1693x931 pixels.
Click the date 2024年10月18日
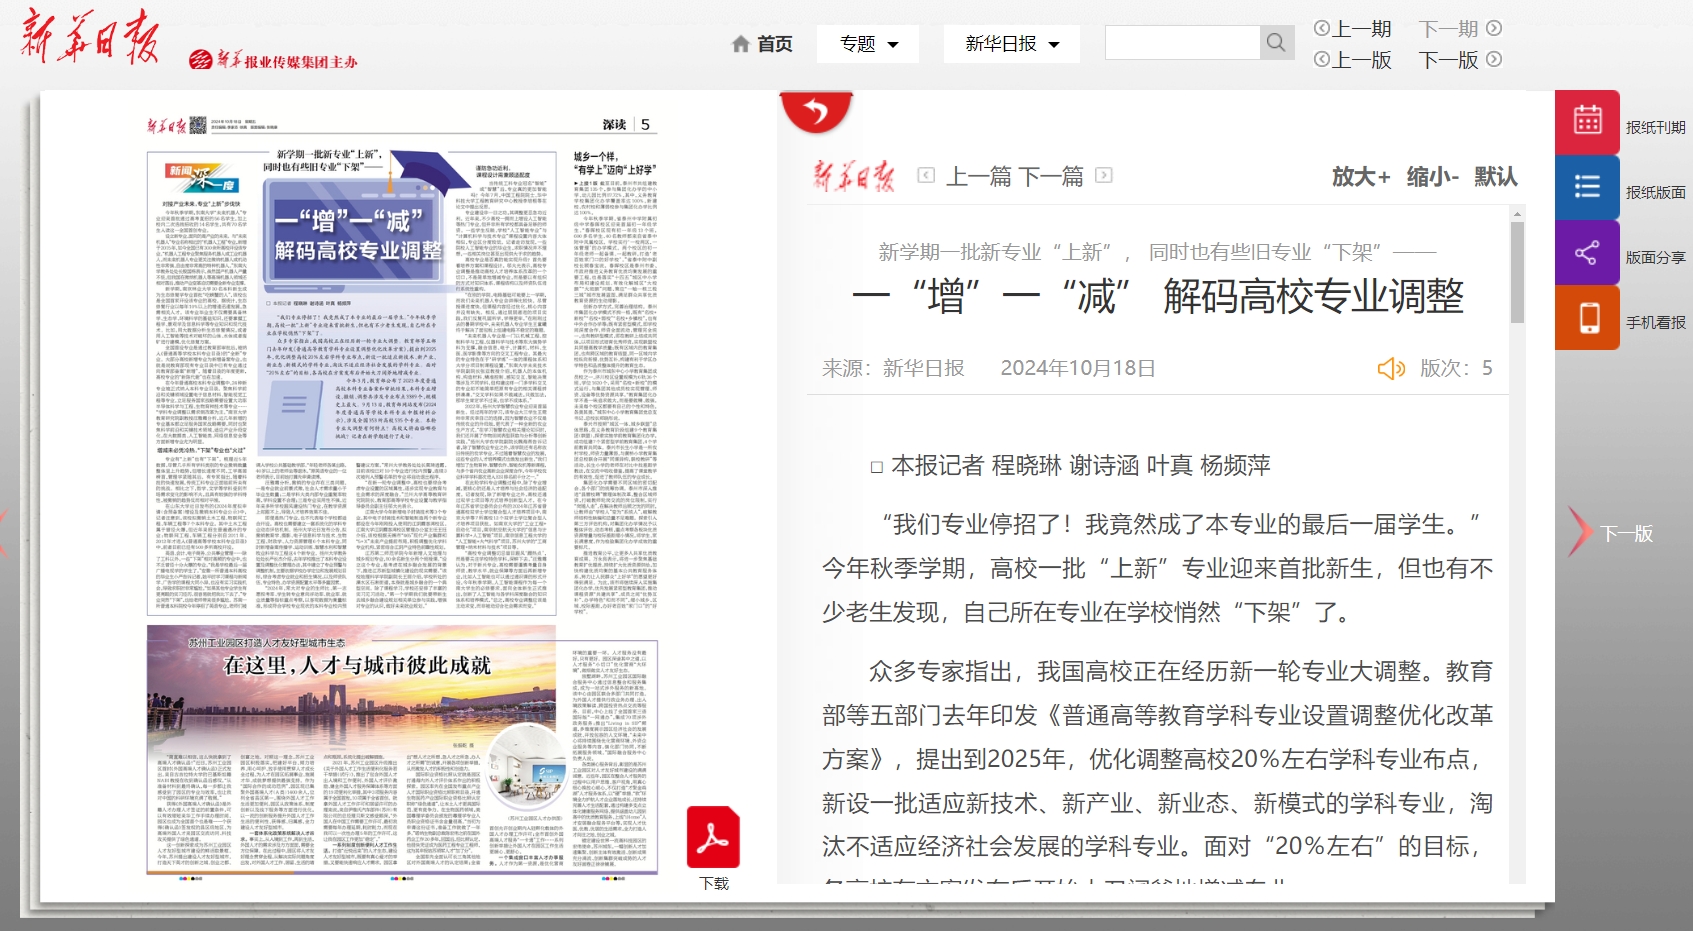(1078, 368)
